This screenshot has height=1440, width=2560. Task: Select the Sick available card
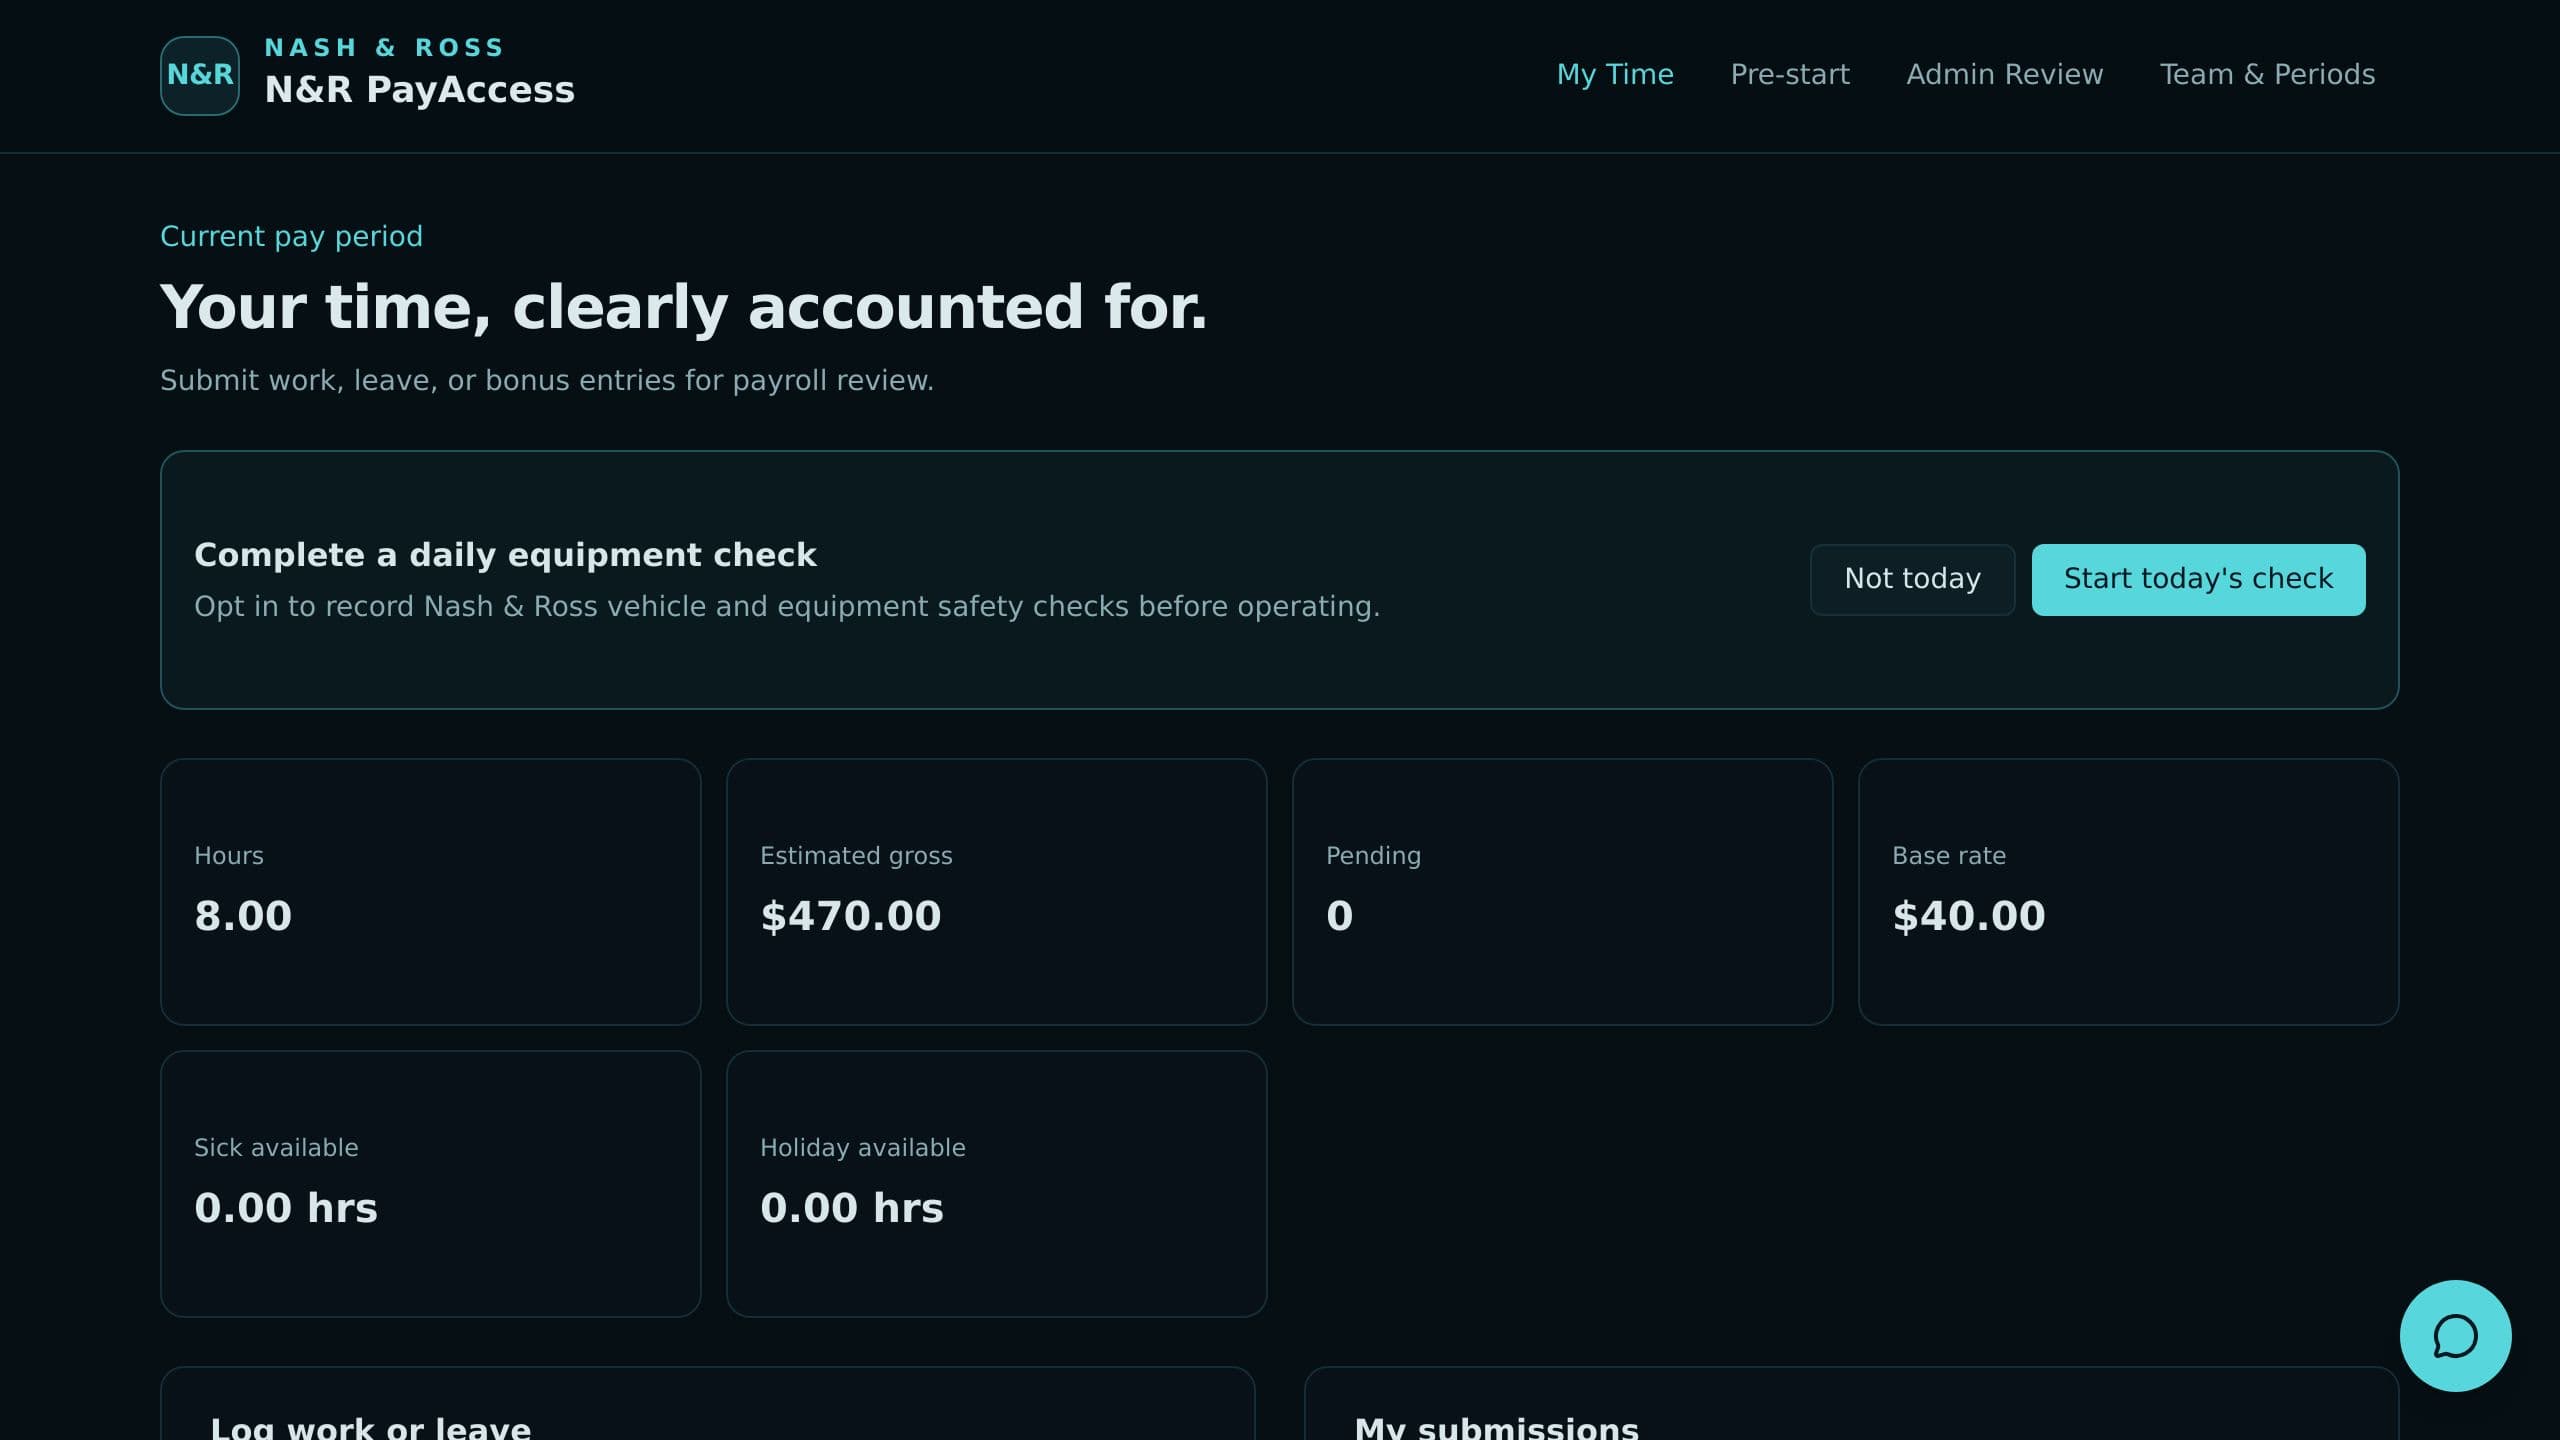click(x=431, y=1183)
